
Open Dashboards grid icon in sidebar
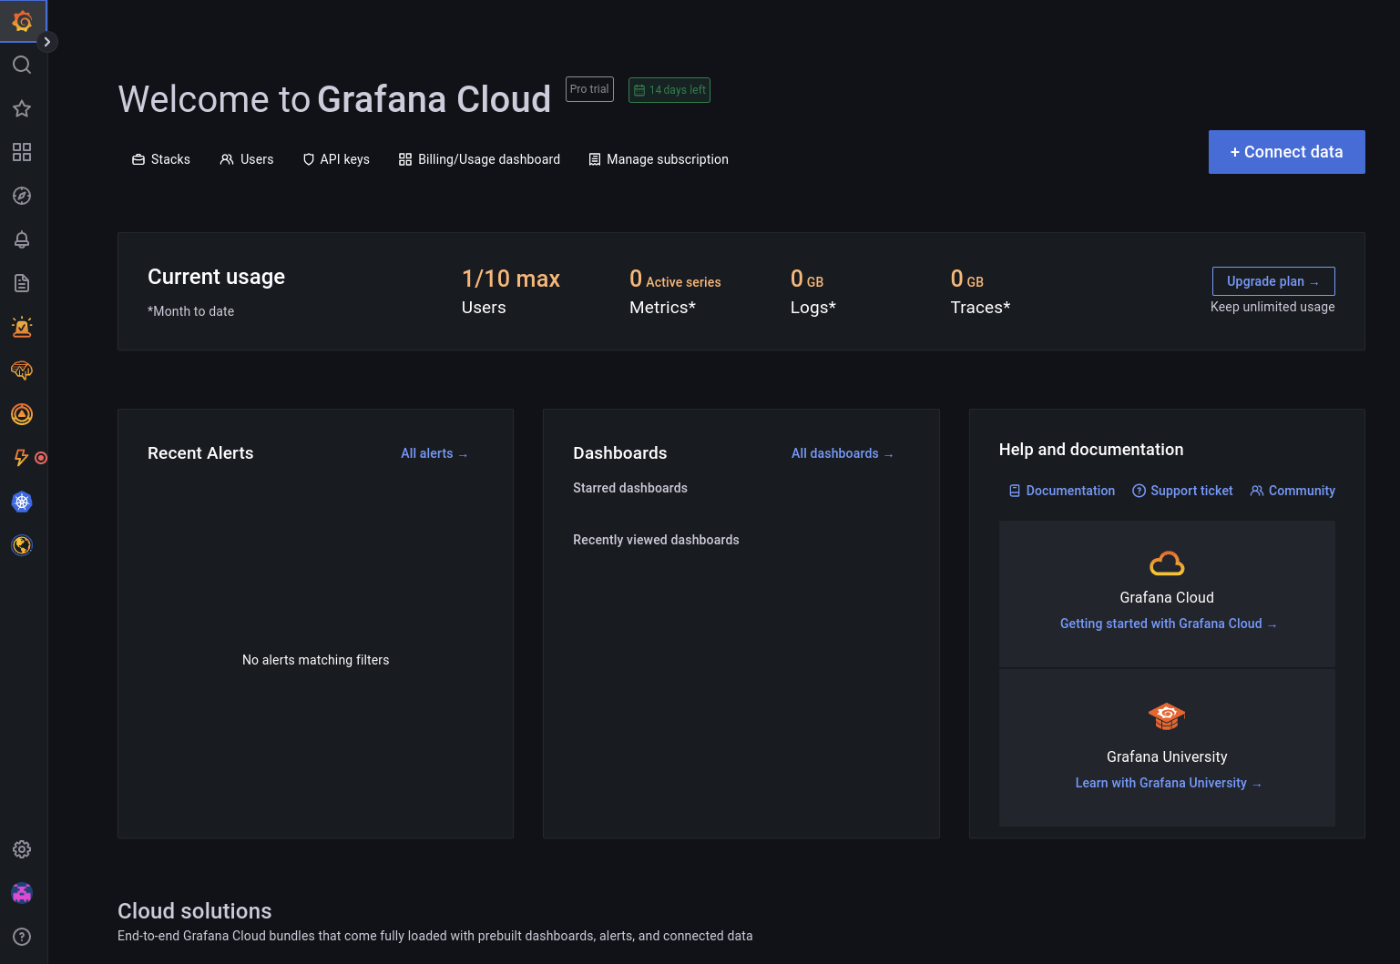coord(22,152)
